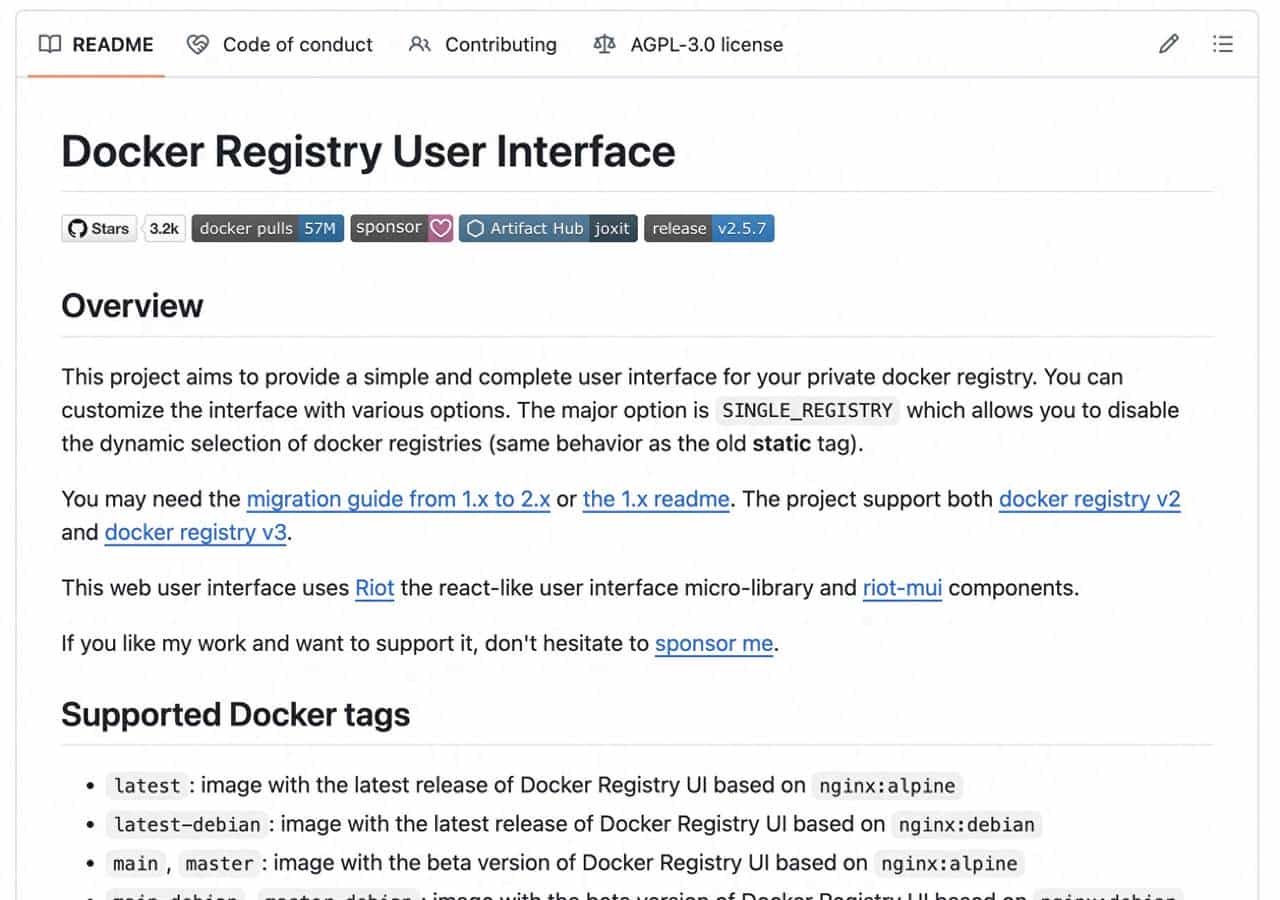1280x900 pixels.
Task: Open the 1.x readme link
Action: (655, 499)
